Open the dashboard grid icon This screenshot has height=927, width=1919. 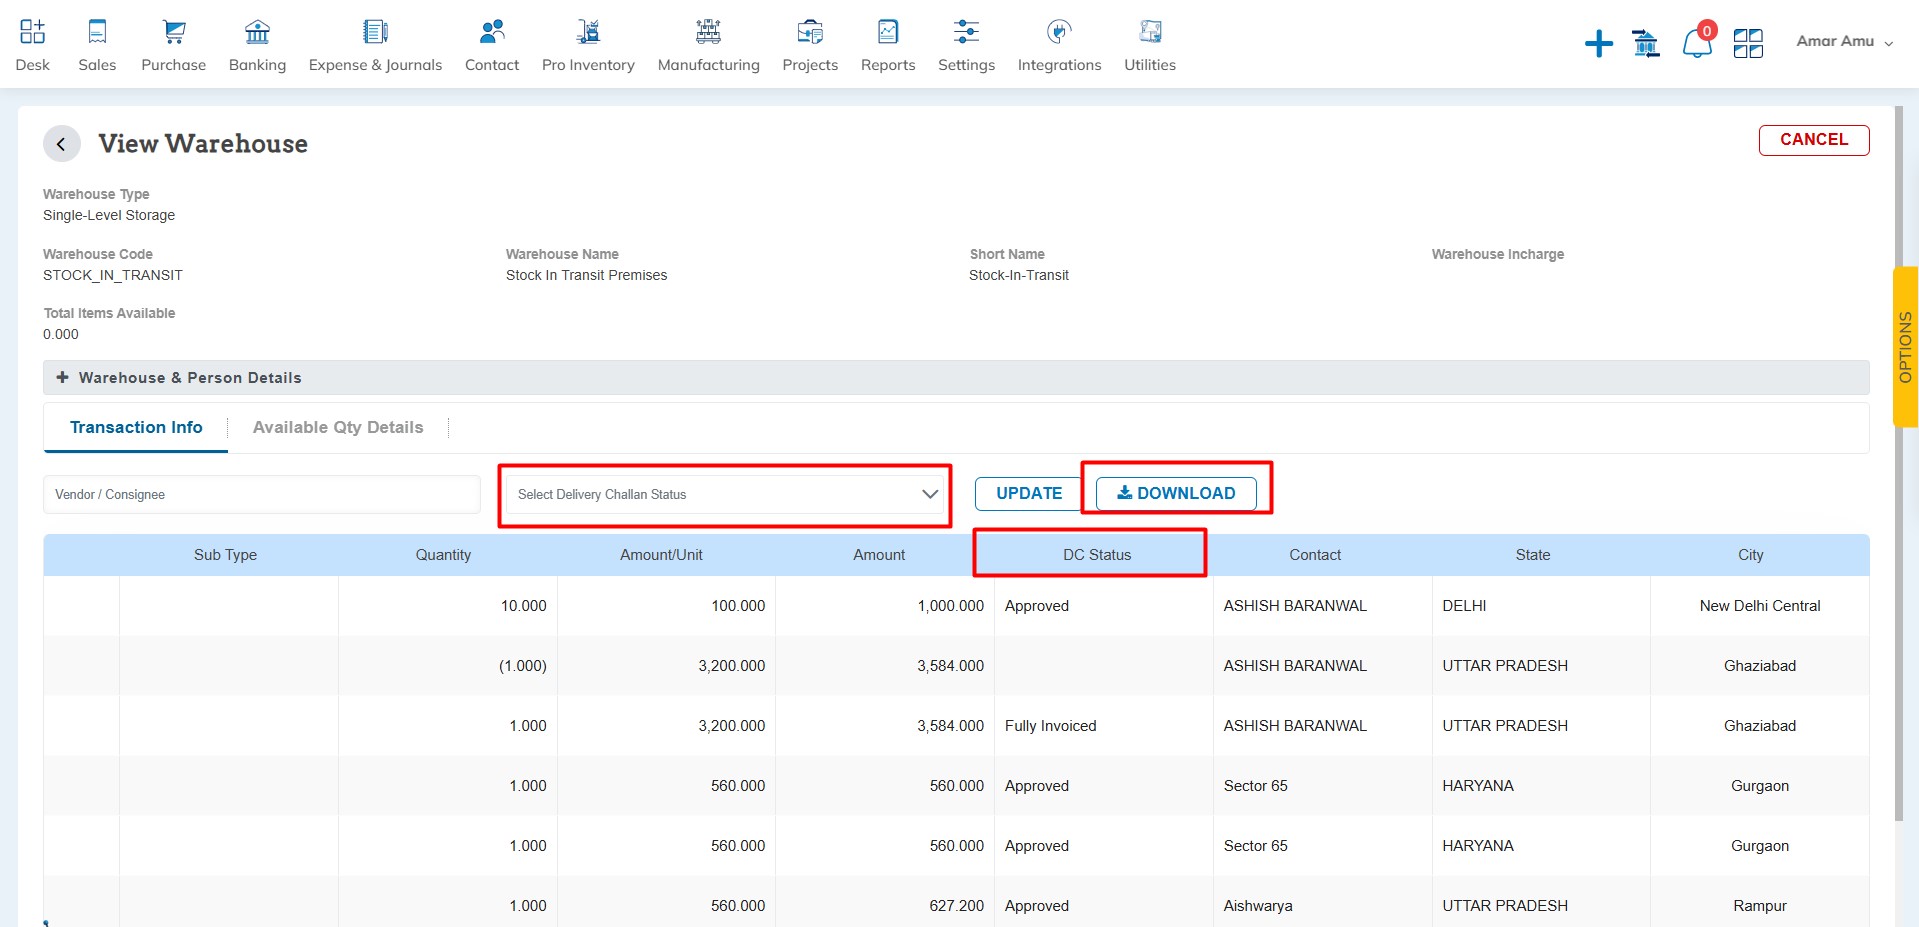pyautogui.click(x=1748, y=43)
